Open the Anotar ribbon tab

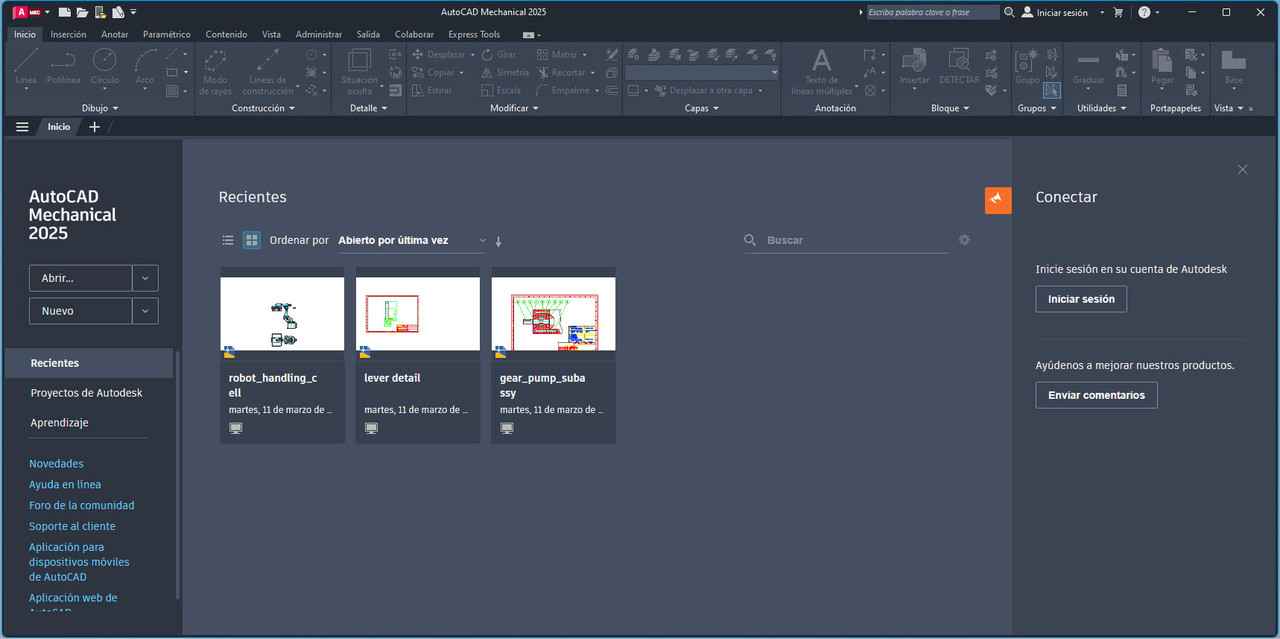[115, 34]
